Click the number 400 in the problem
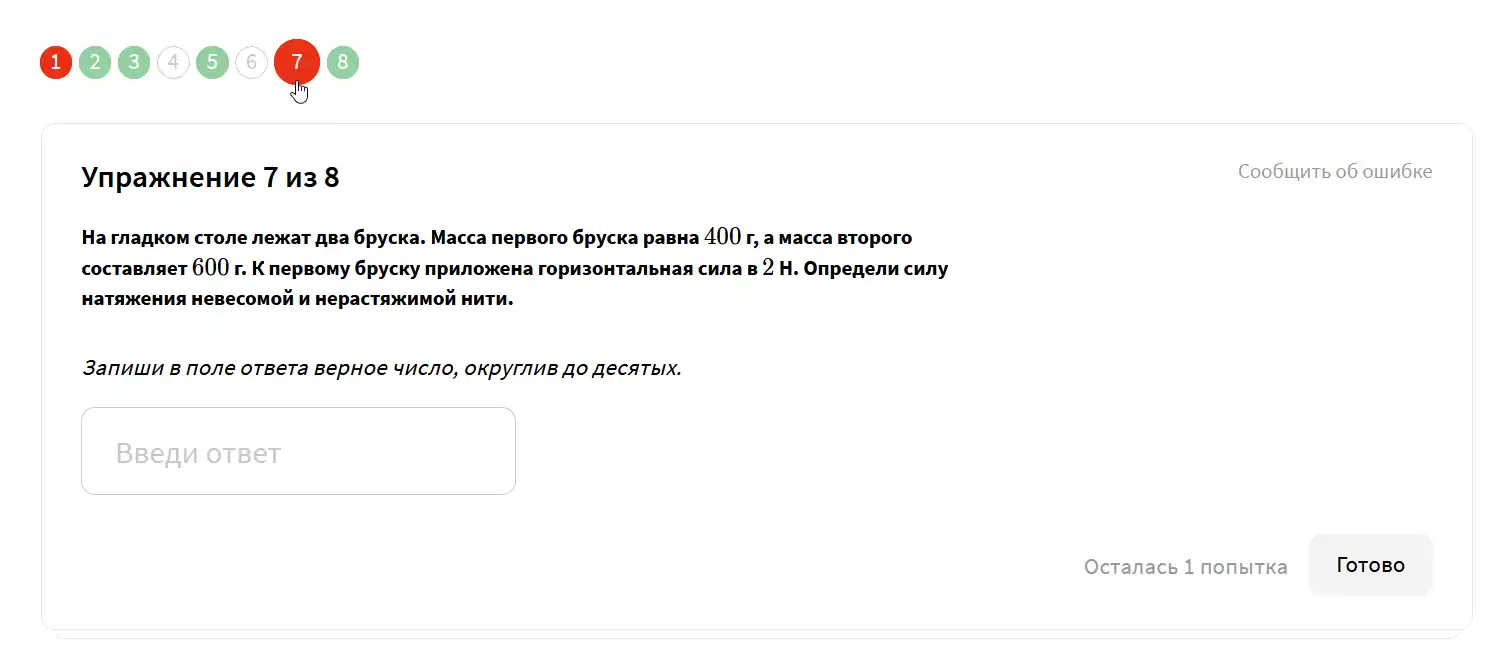 (723, 237)
